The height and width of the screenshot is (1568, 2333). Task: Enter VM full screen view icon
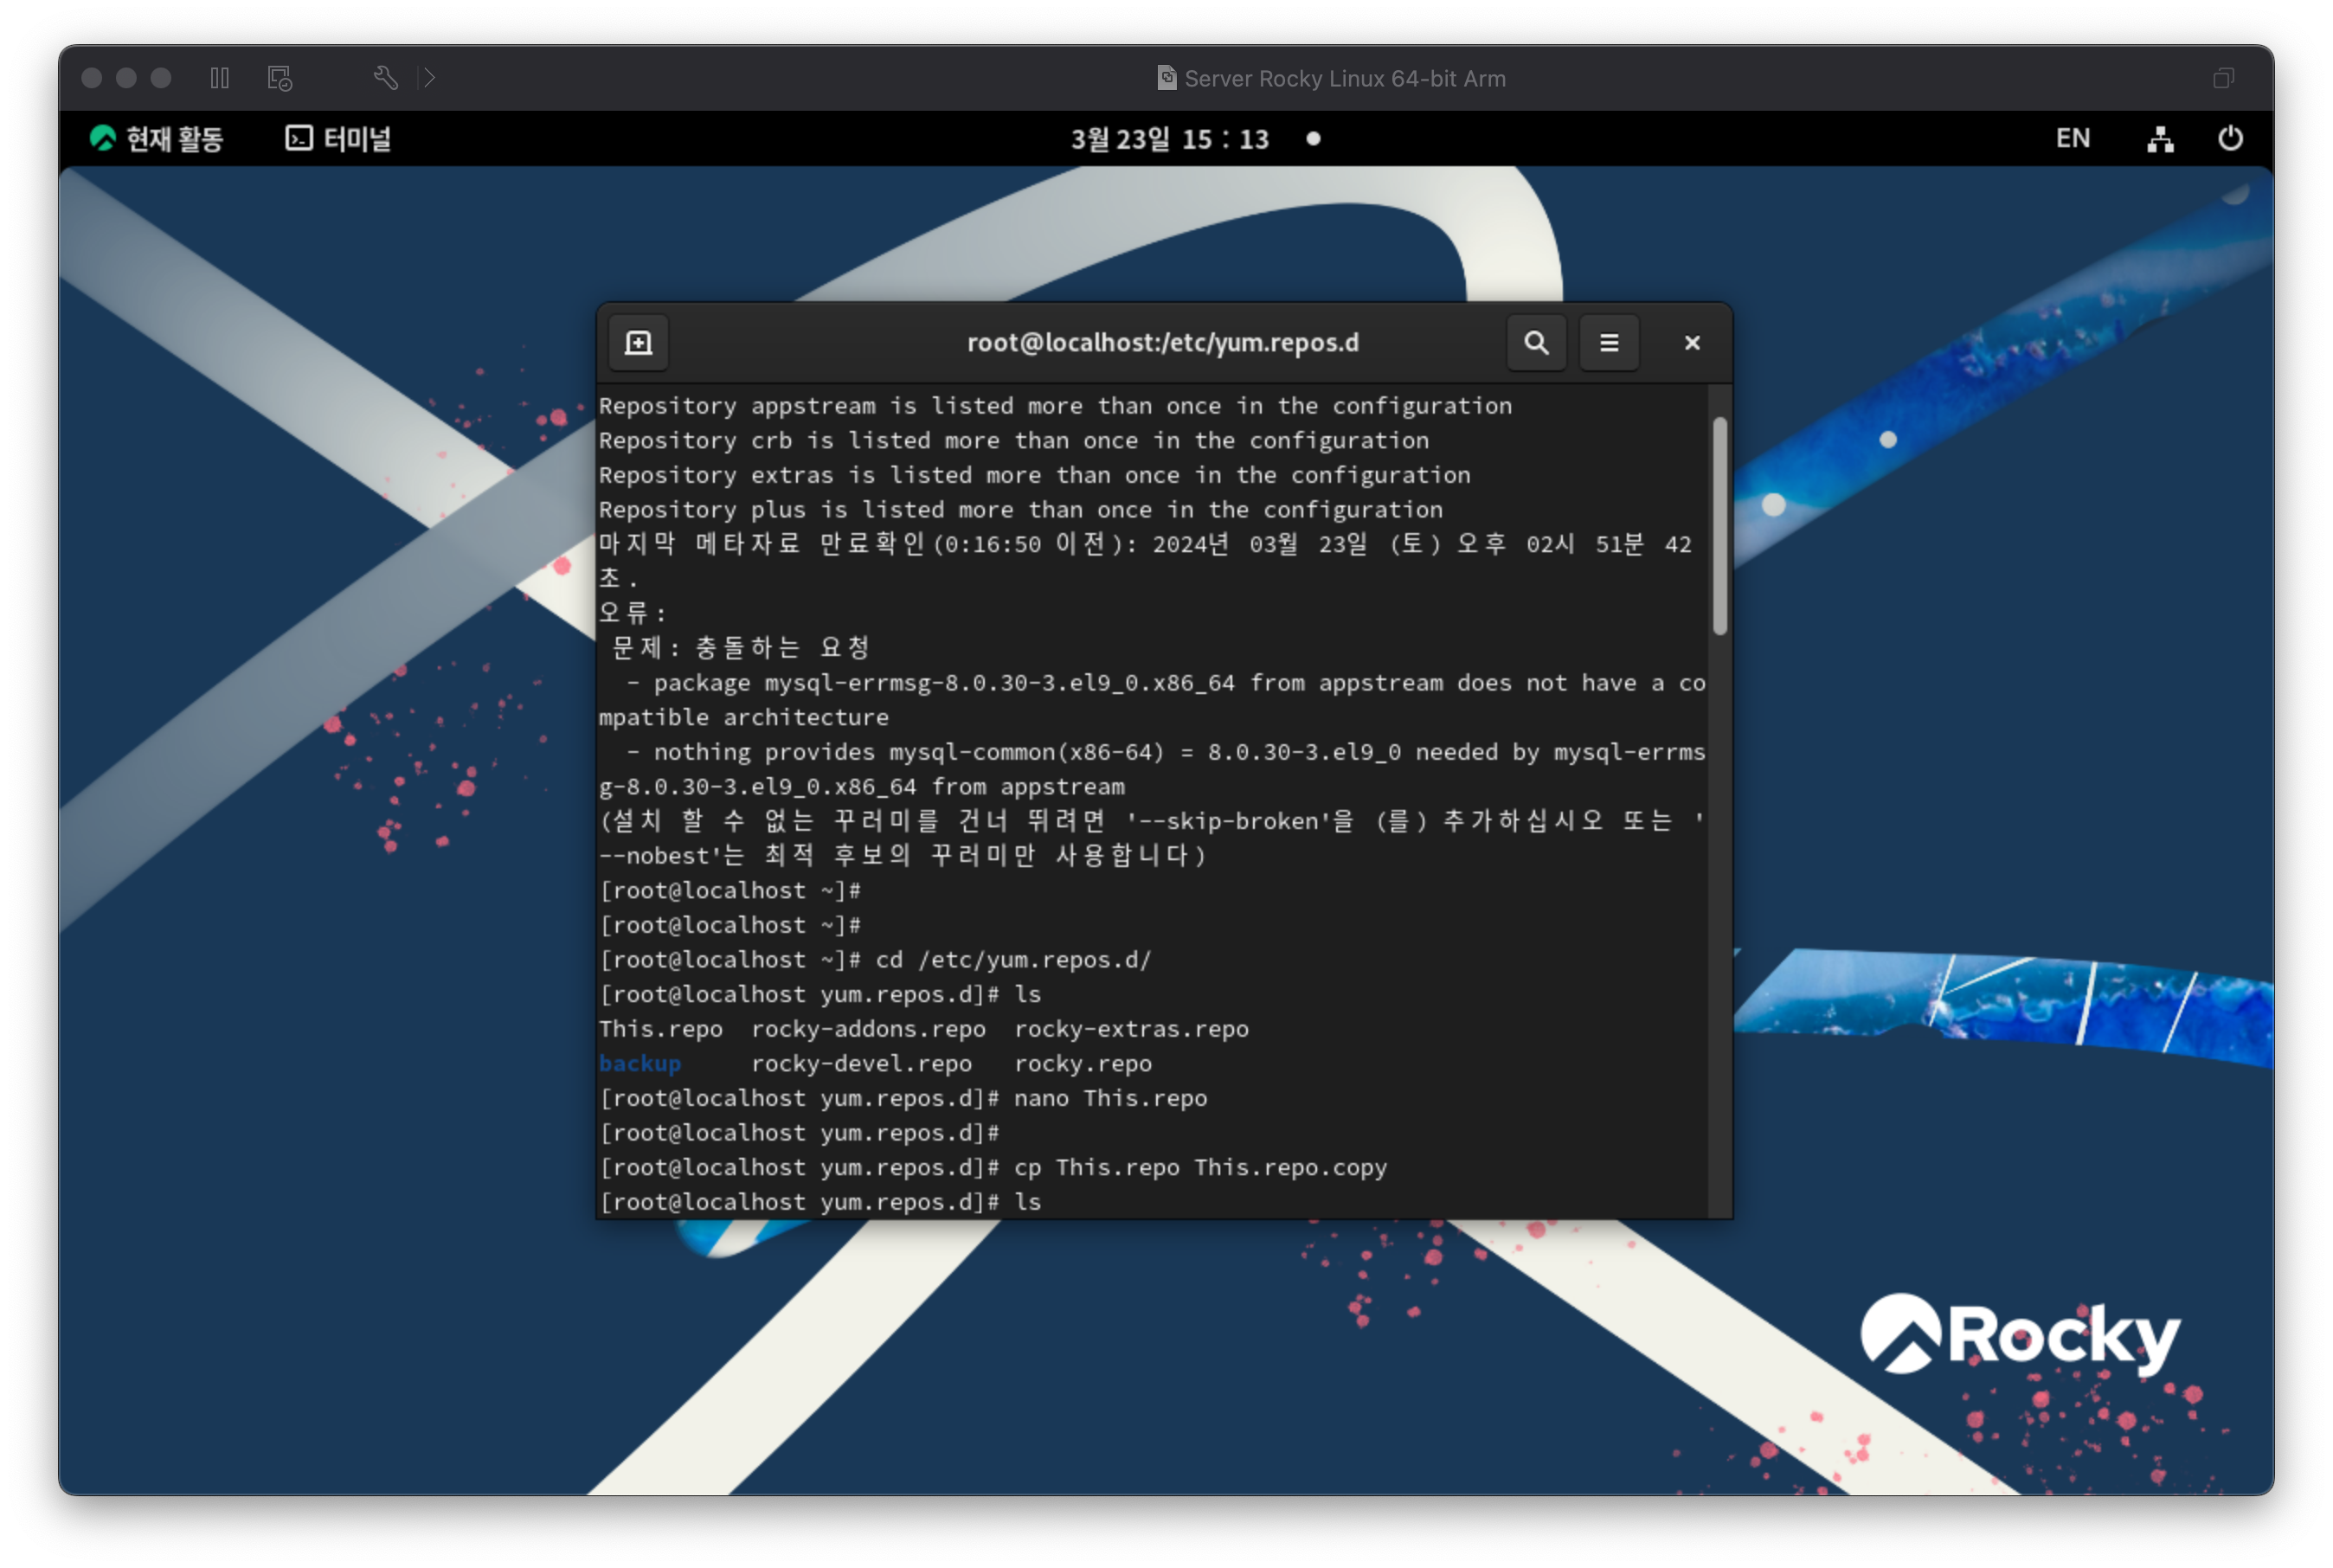[x=2223, y=78]
